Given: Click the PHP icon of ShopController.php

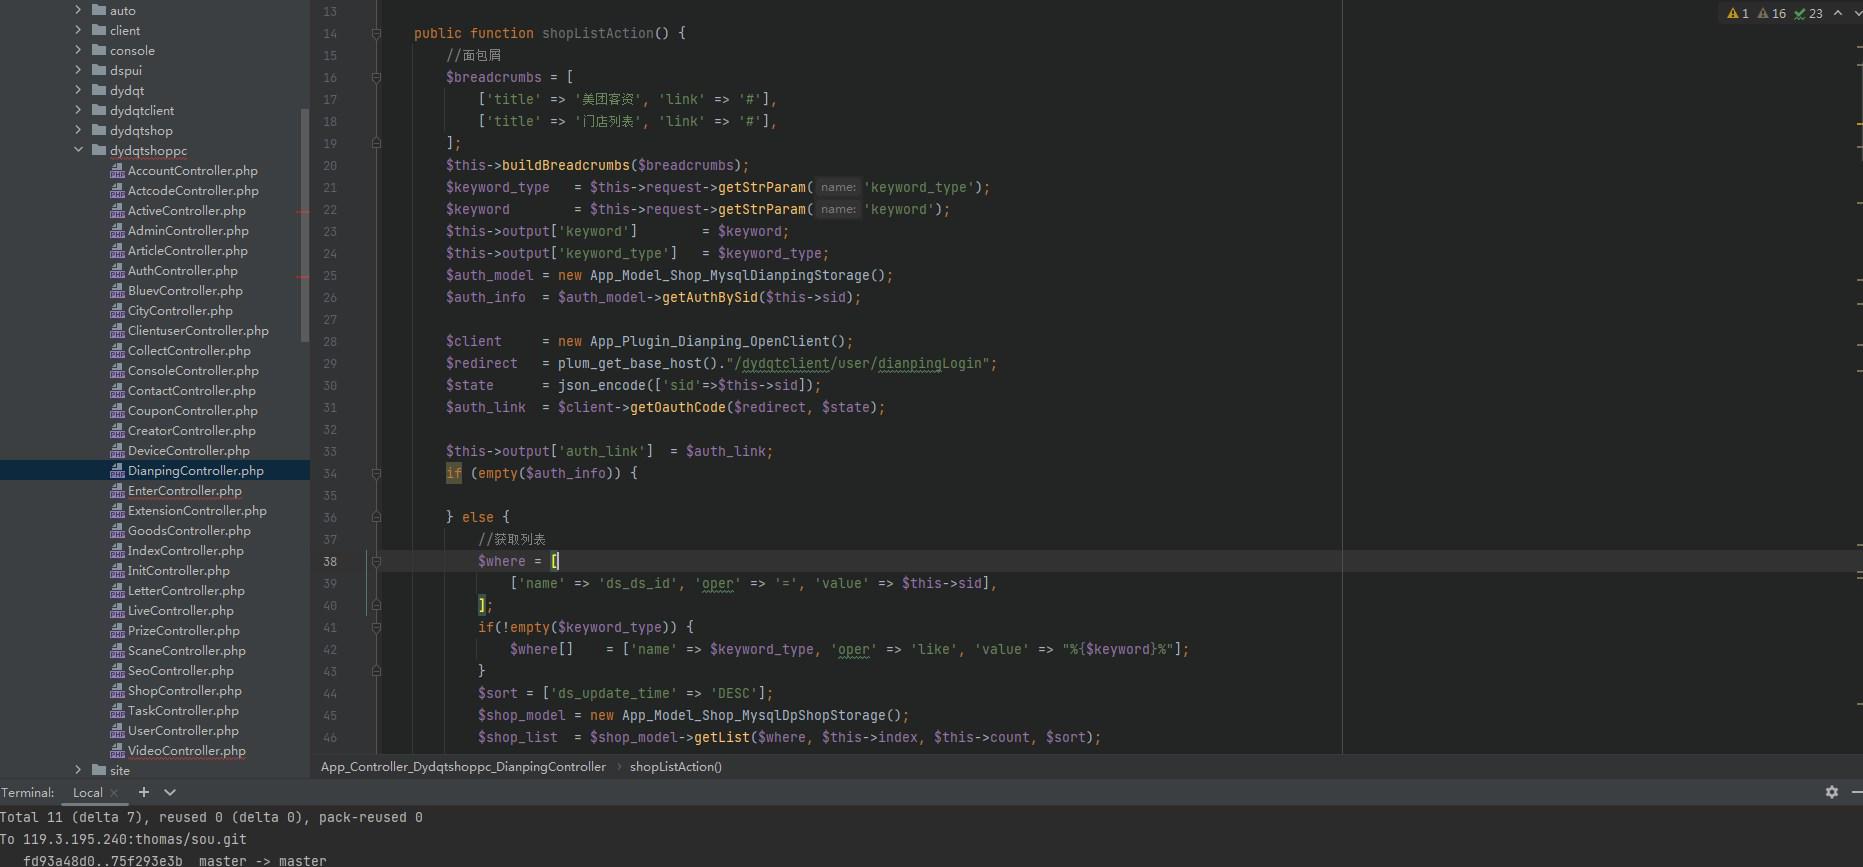Looking at the screenshot, I should click(117, 691).
